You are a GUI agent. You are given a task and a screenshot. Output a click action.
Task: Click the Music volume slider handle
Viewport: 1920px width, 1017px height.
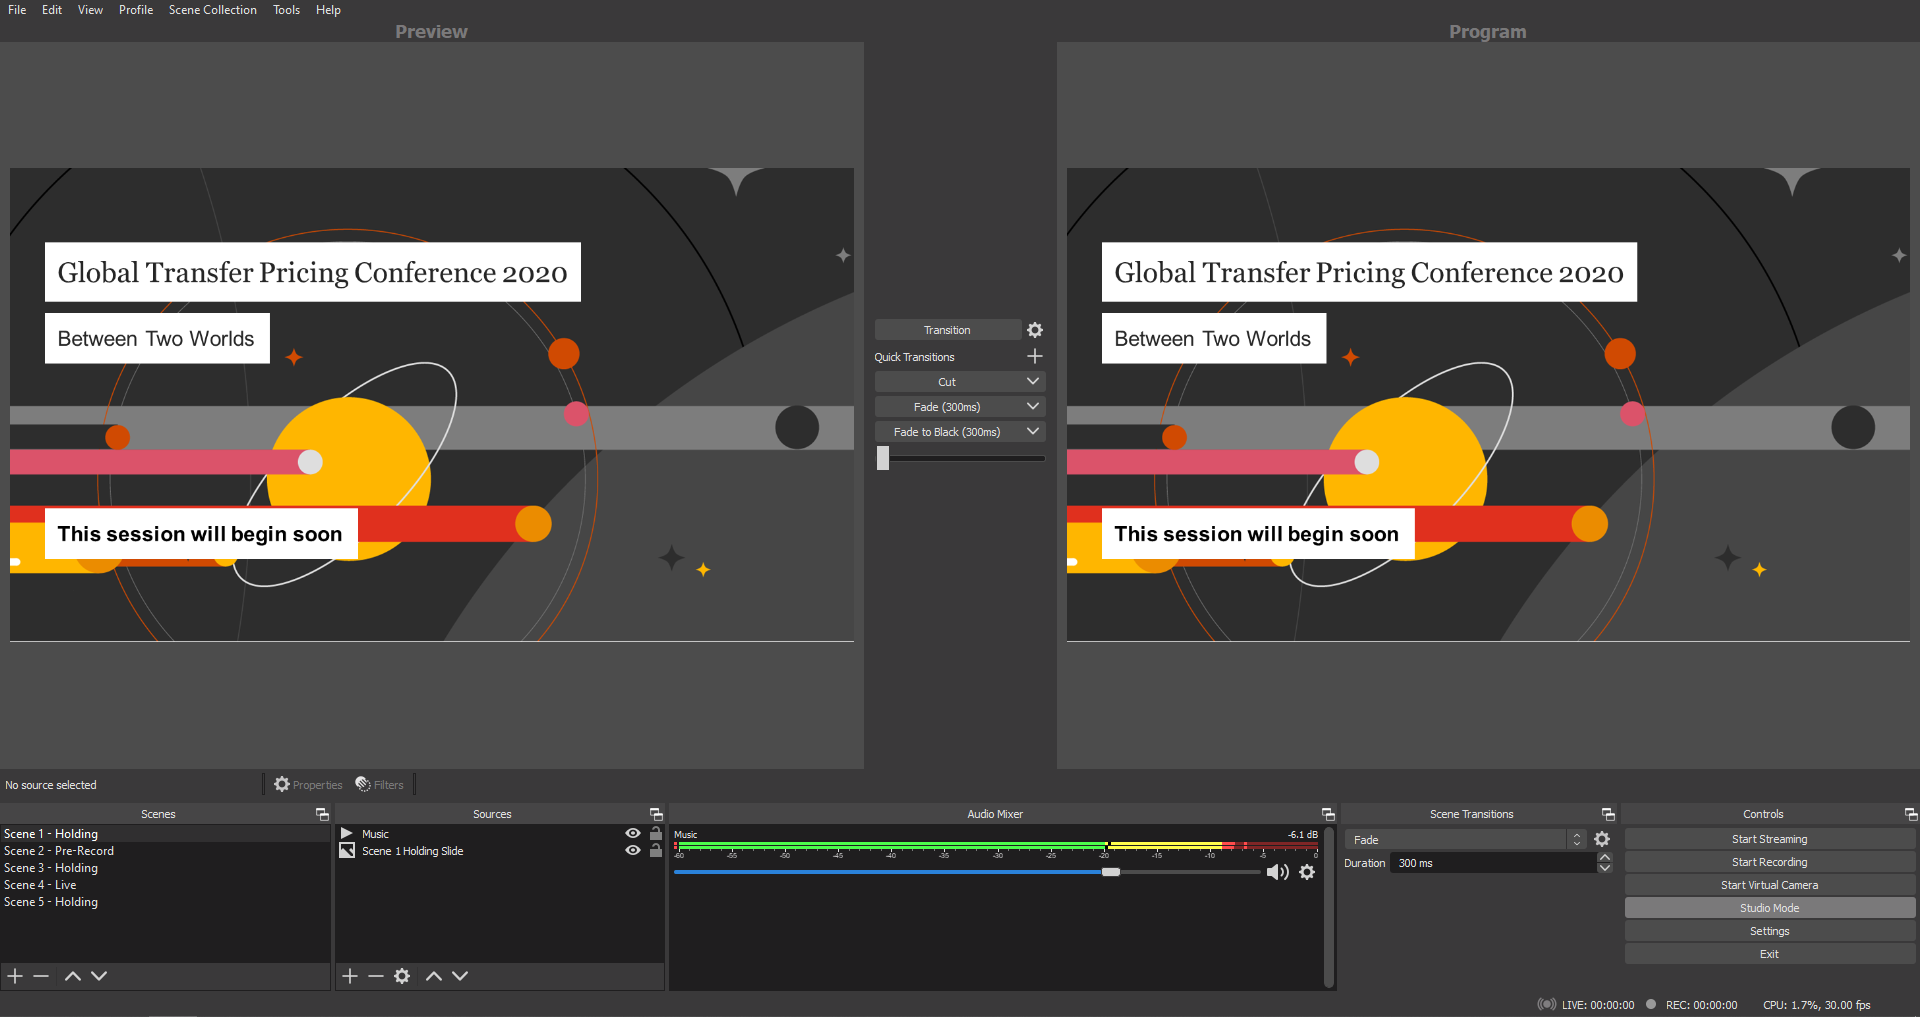click(1111, 872)
